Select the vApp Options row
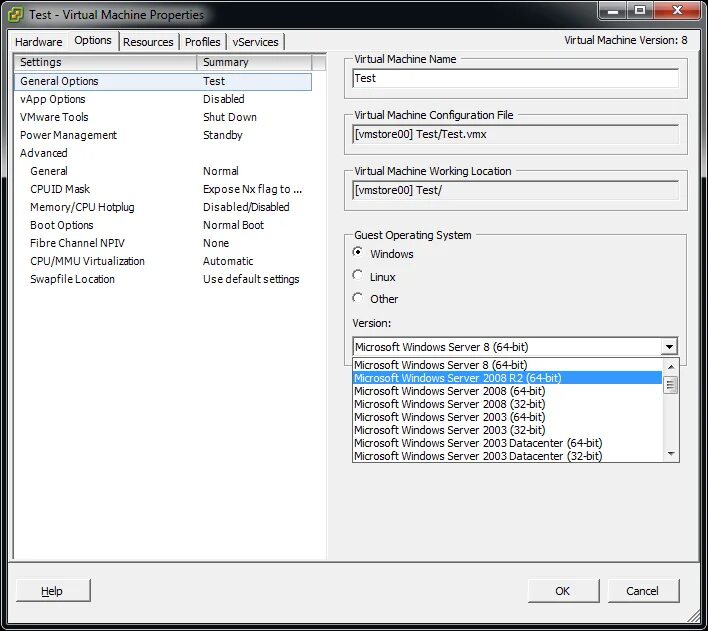 [163, 99]
